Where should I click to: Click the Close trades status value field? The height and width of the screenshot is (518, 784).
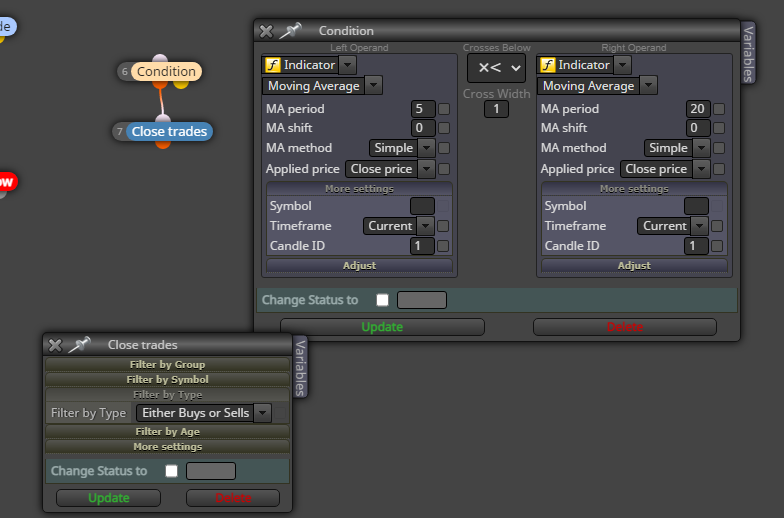click(x=211, y=471)
